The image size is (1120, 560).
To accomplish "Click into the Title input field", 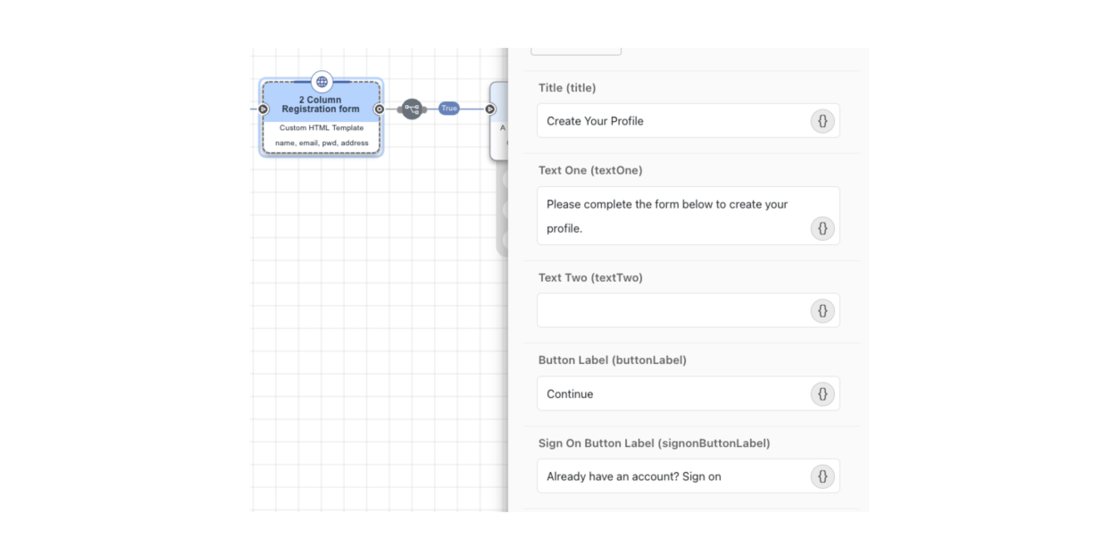I will coord(688,121).
